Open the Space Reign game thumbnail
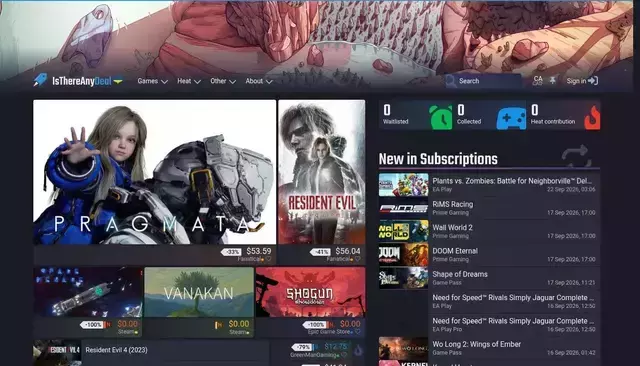640x366 pixels. [x=88, y=292]
